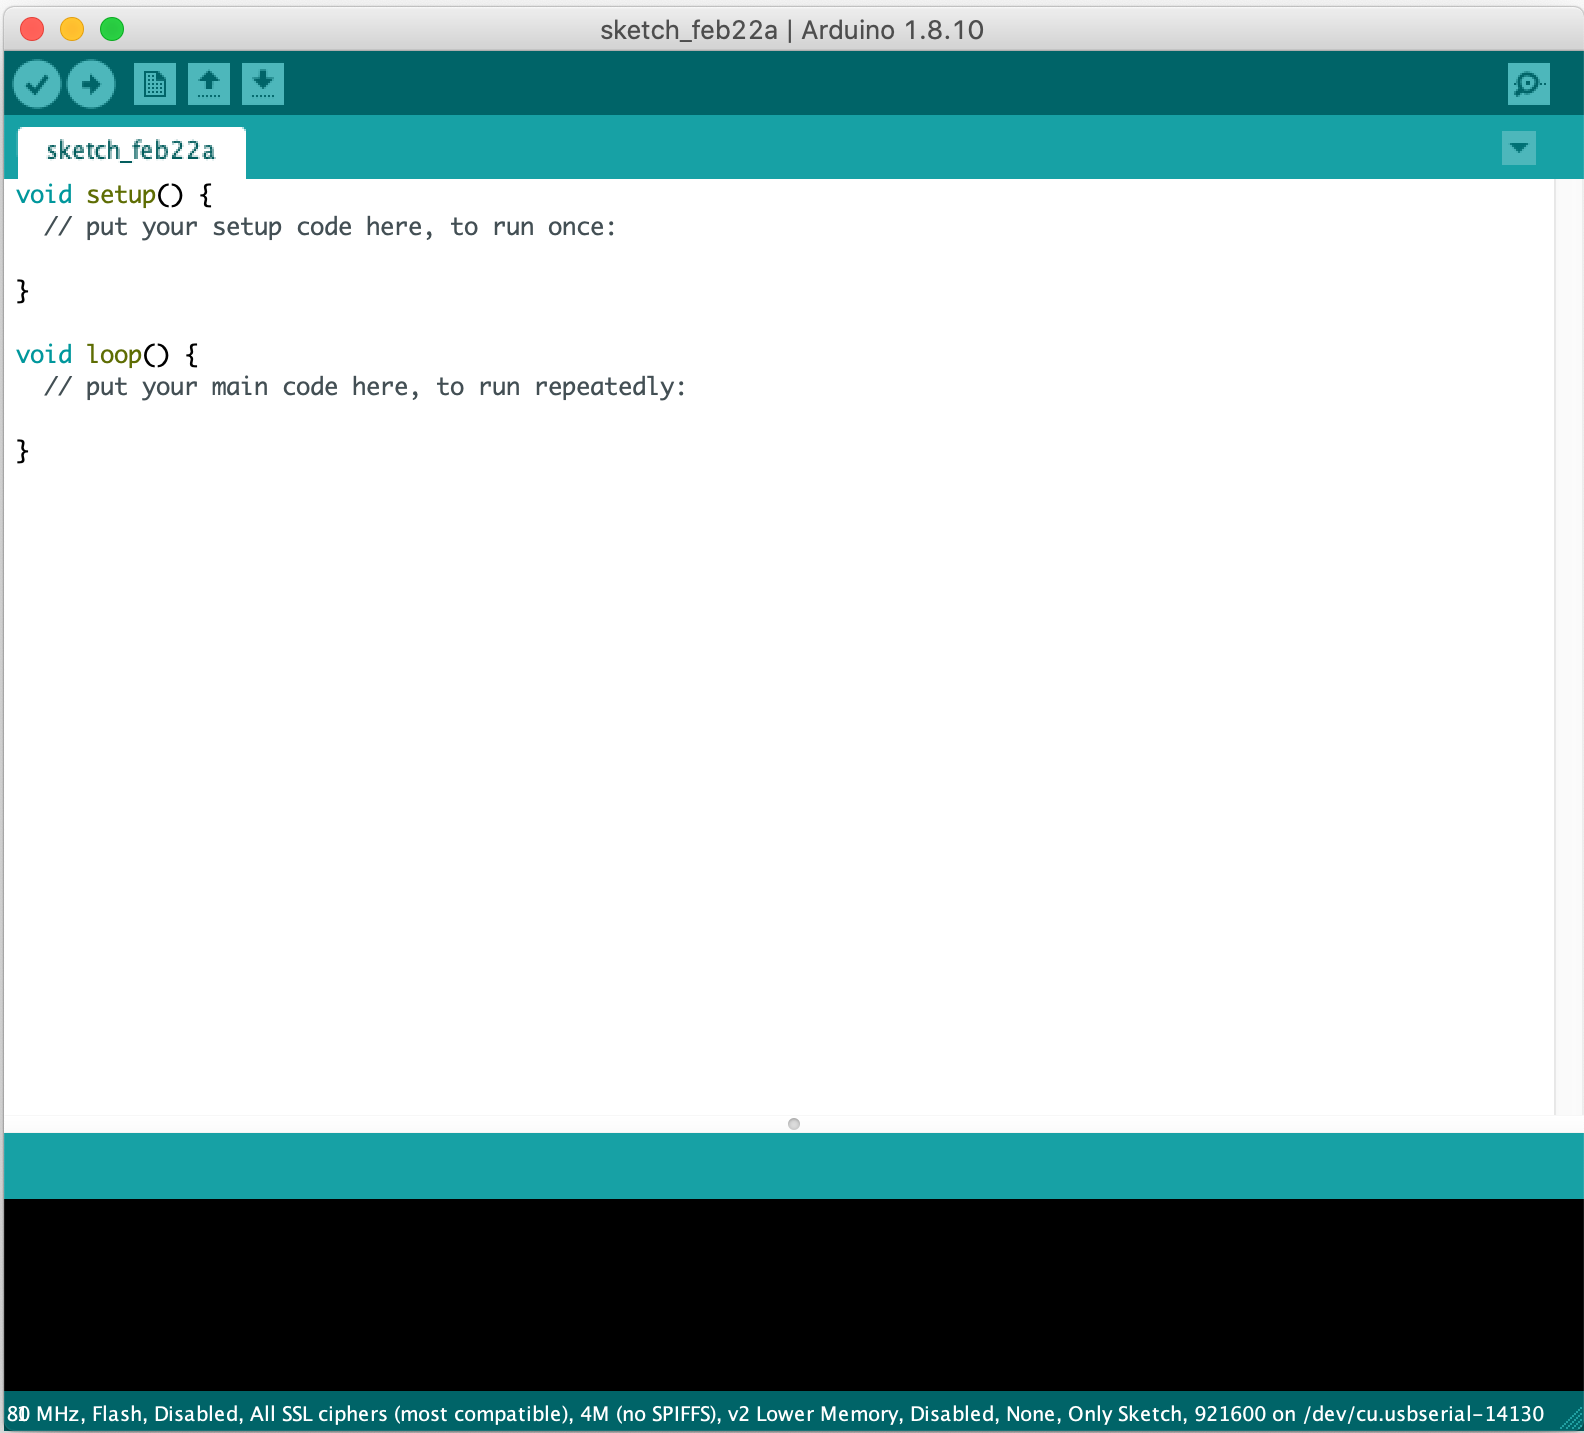The width and height of the screenshot is (1584, 1433).
Task: Save the sketch with the down-arrow icon
Action: (263, 84)
